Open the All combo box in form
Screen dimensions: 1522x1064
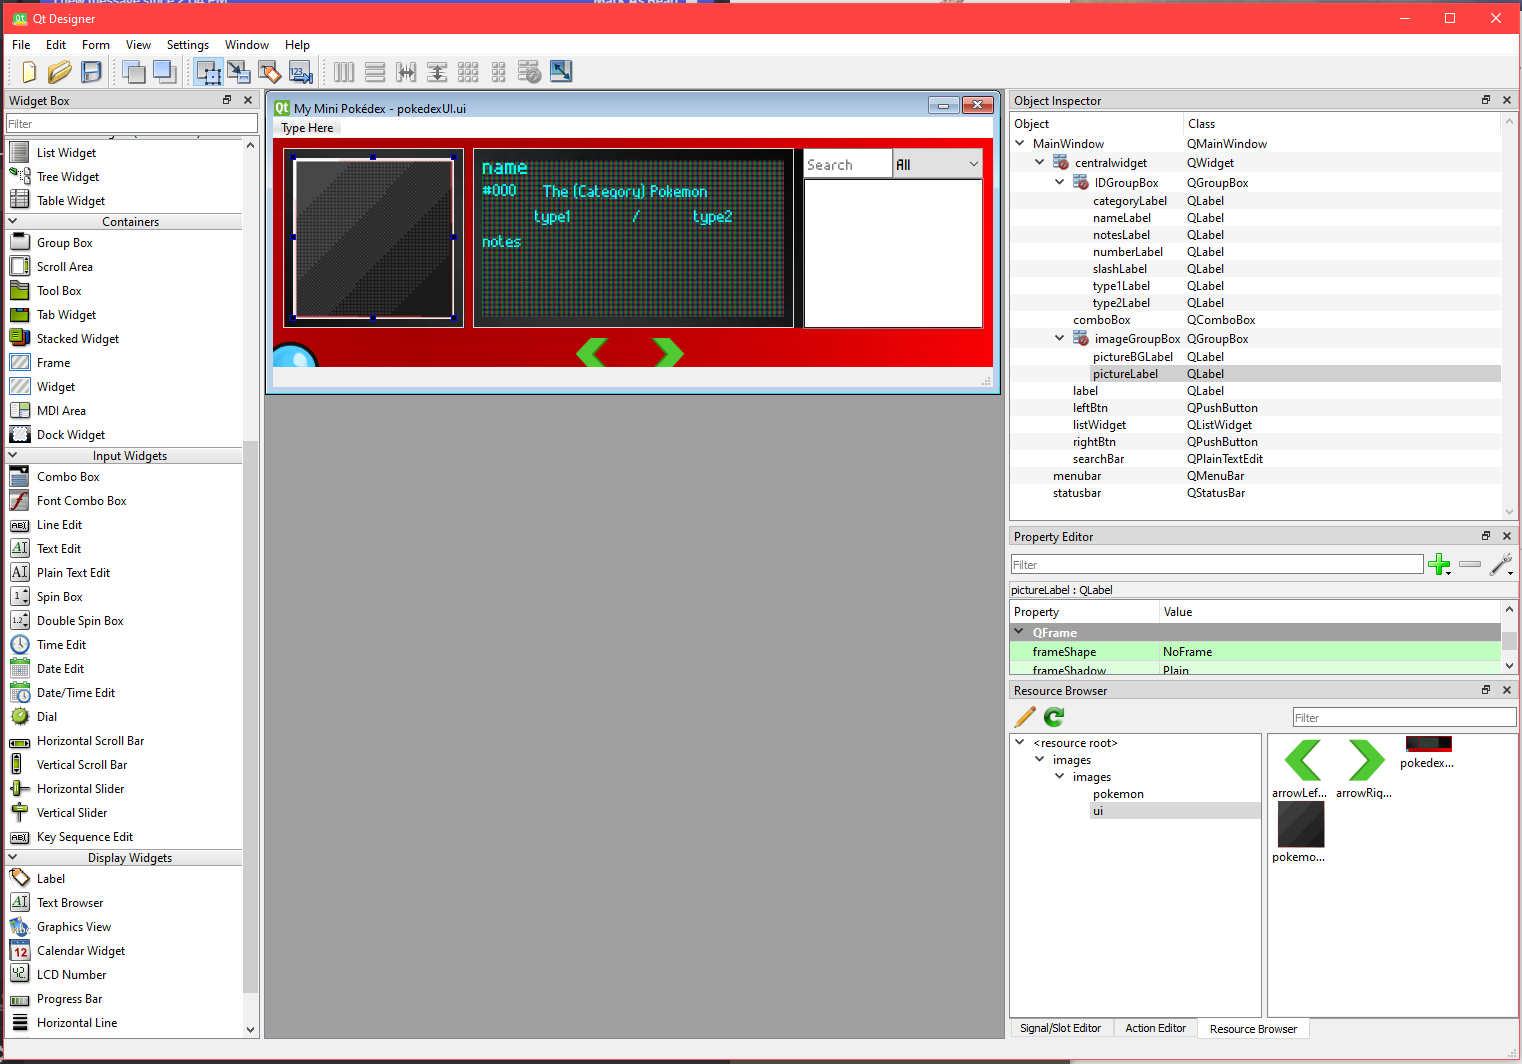coord(937,165)
